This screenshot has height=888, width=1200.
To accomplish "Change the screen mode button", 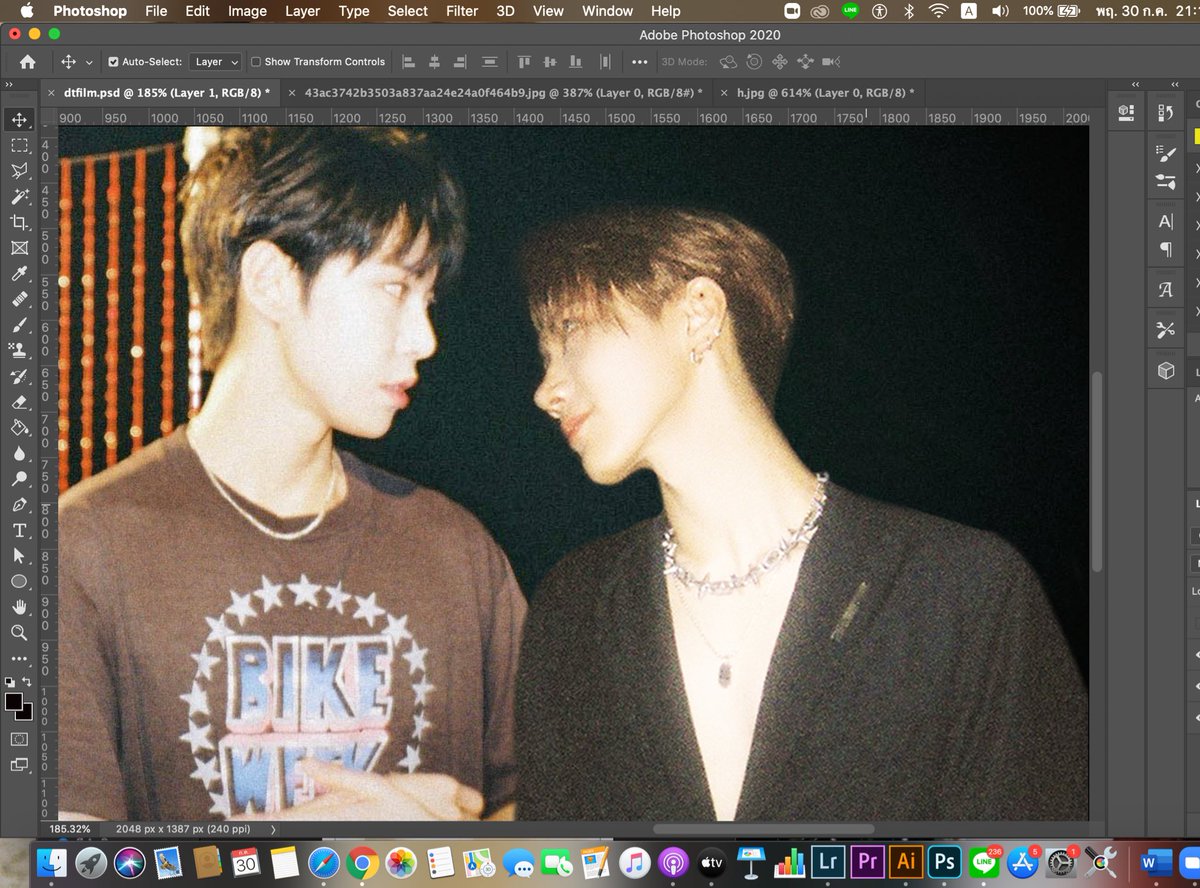I will tap(19, 765).
